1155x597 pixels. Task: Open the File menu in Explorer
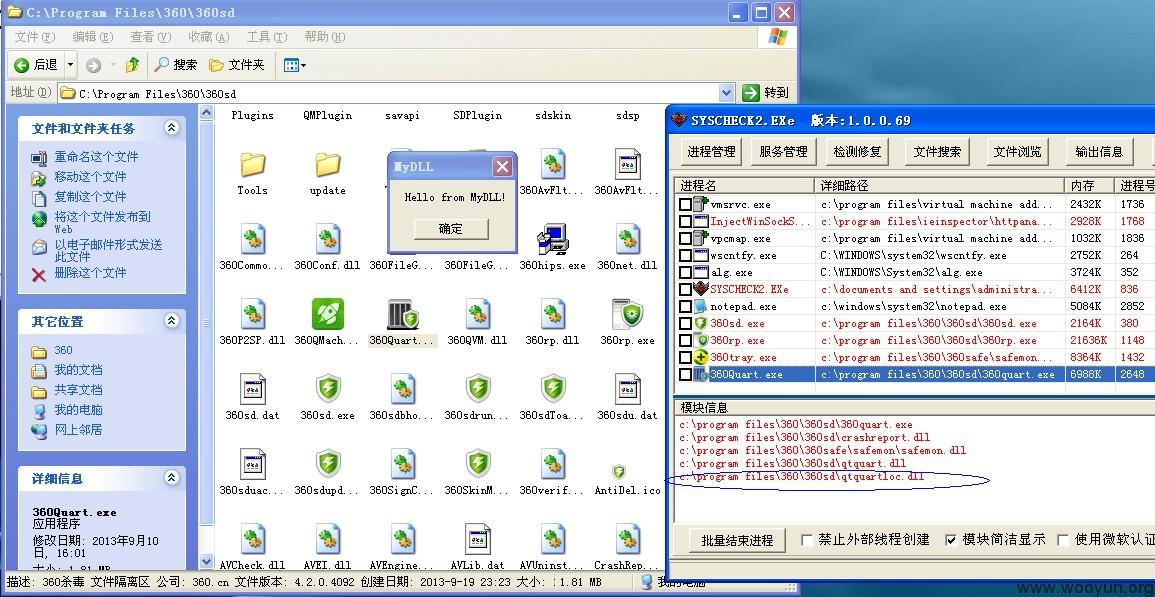coord(35,37)
